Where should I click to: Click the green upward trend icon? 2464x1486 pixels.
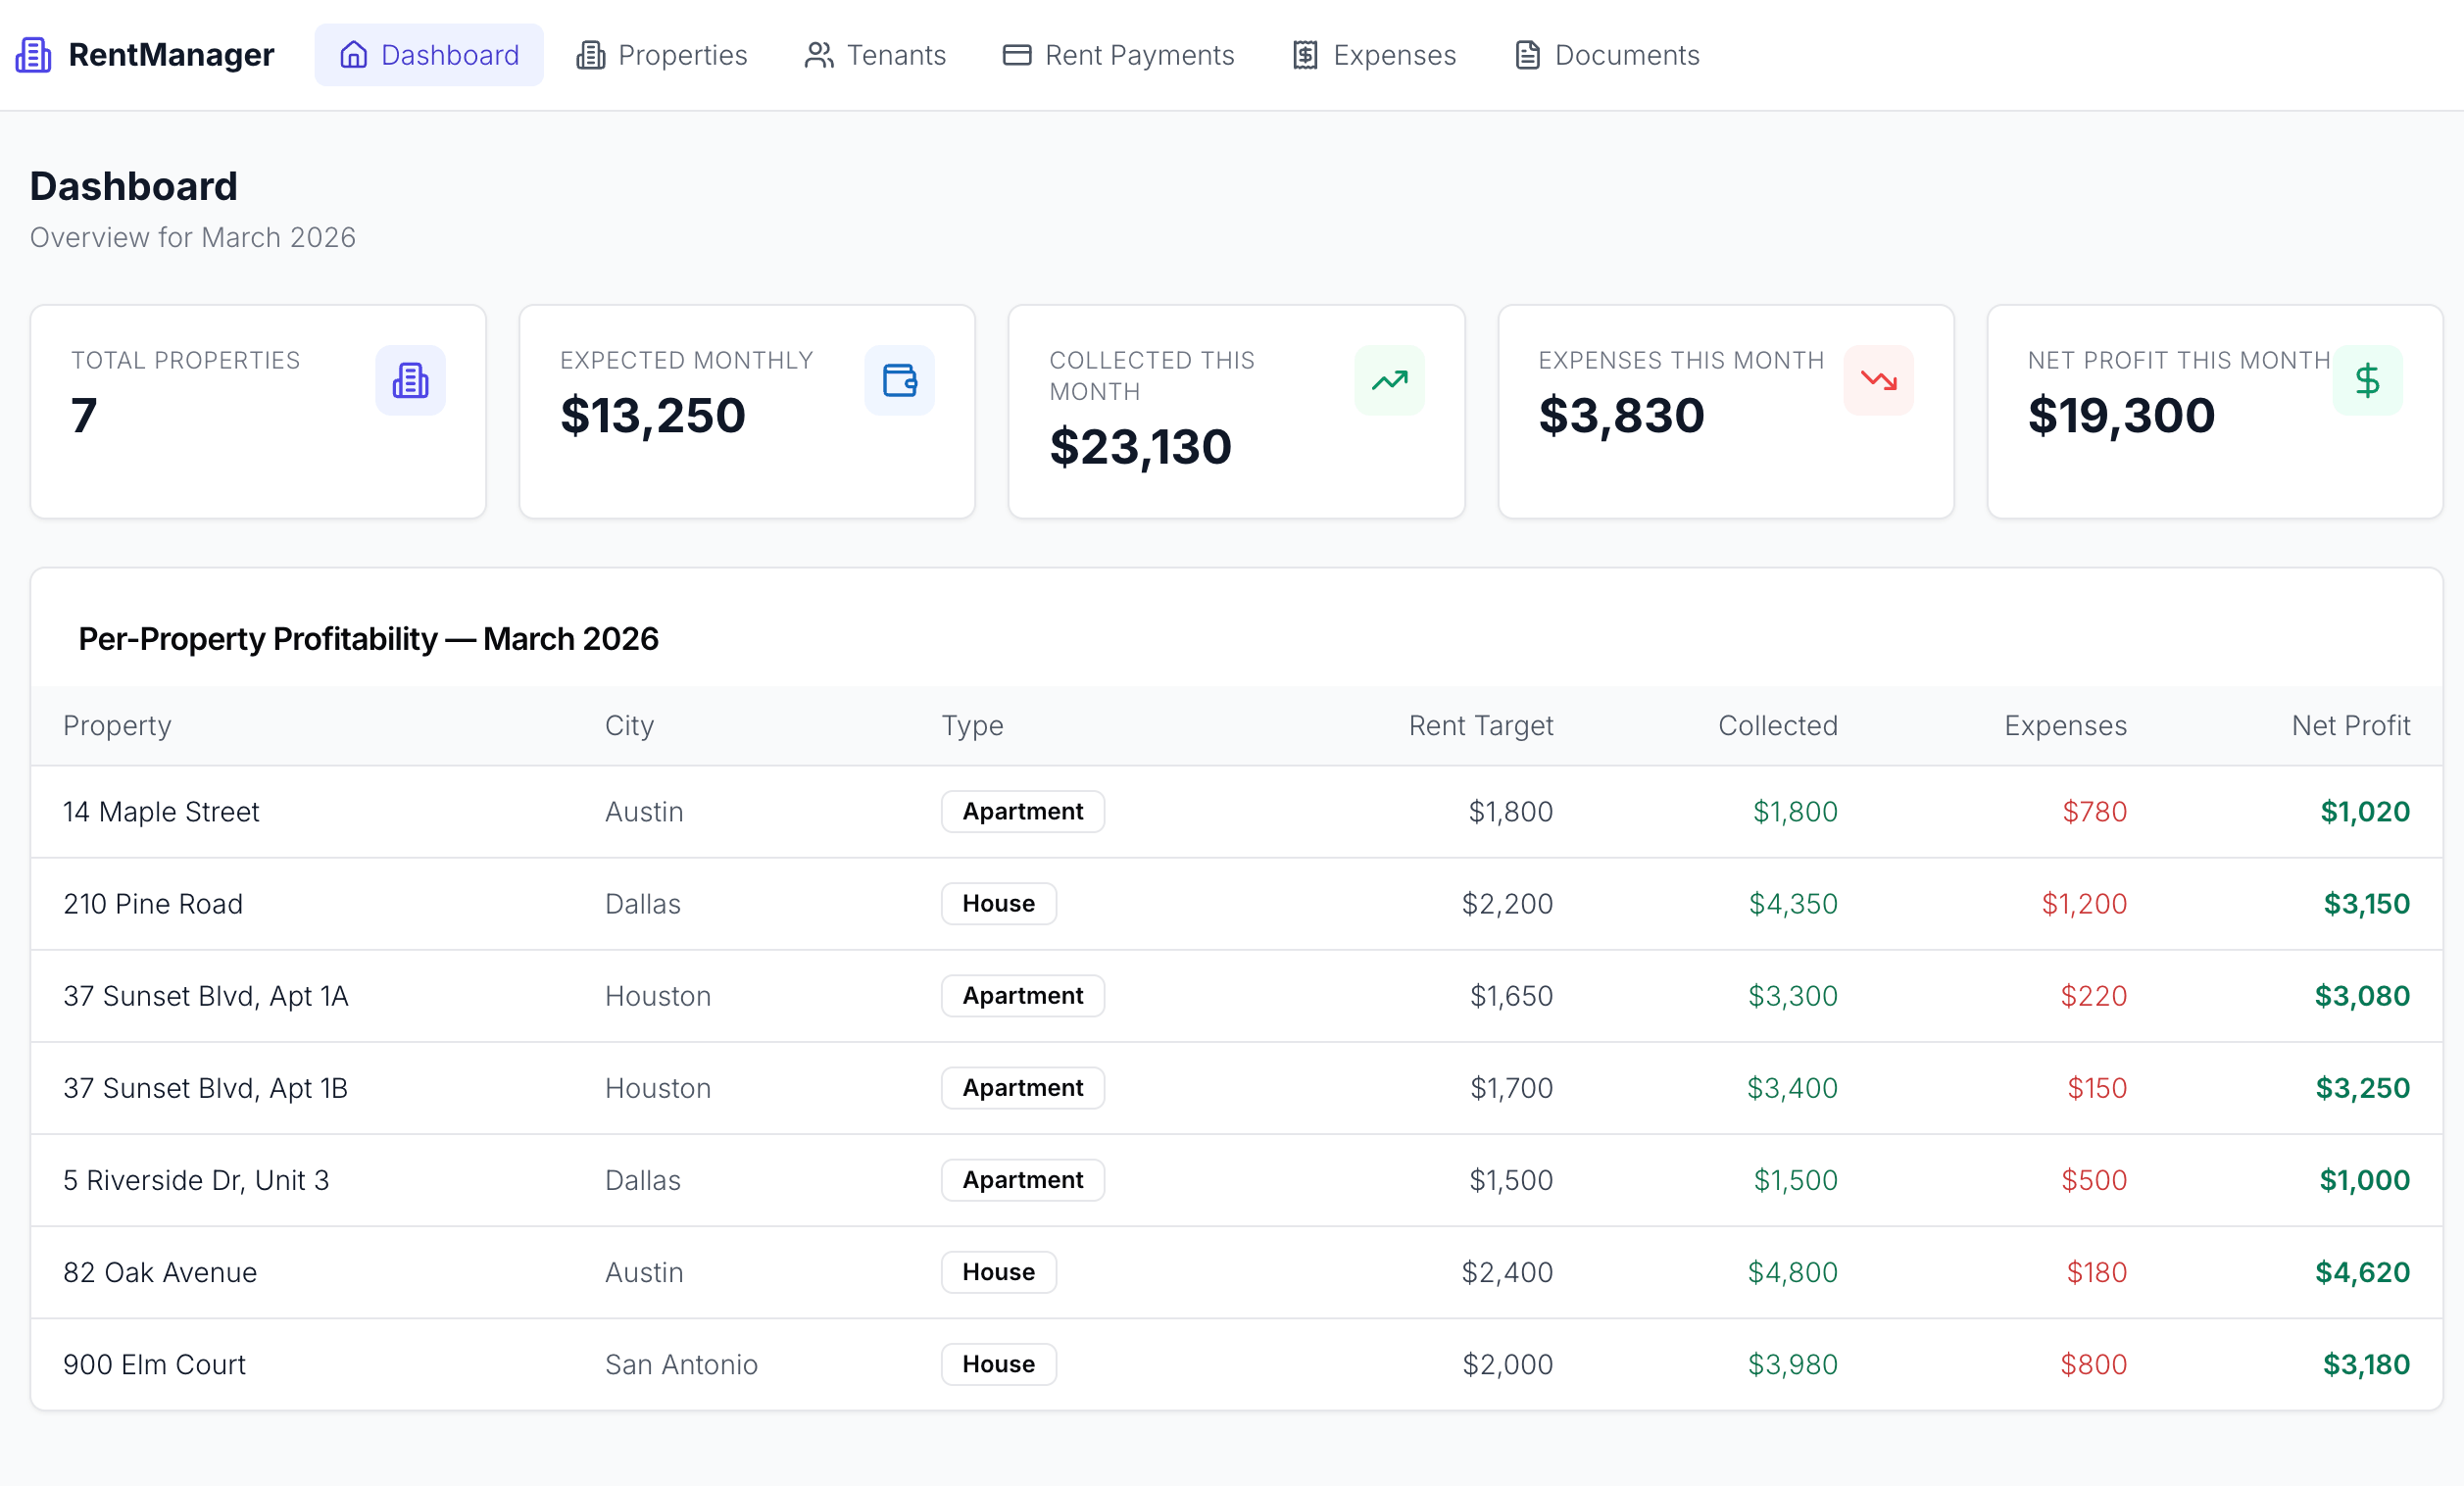coord(1389,380)
